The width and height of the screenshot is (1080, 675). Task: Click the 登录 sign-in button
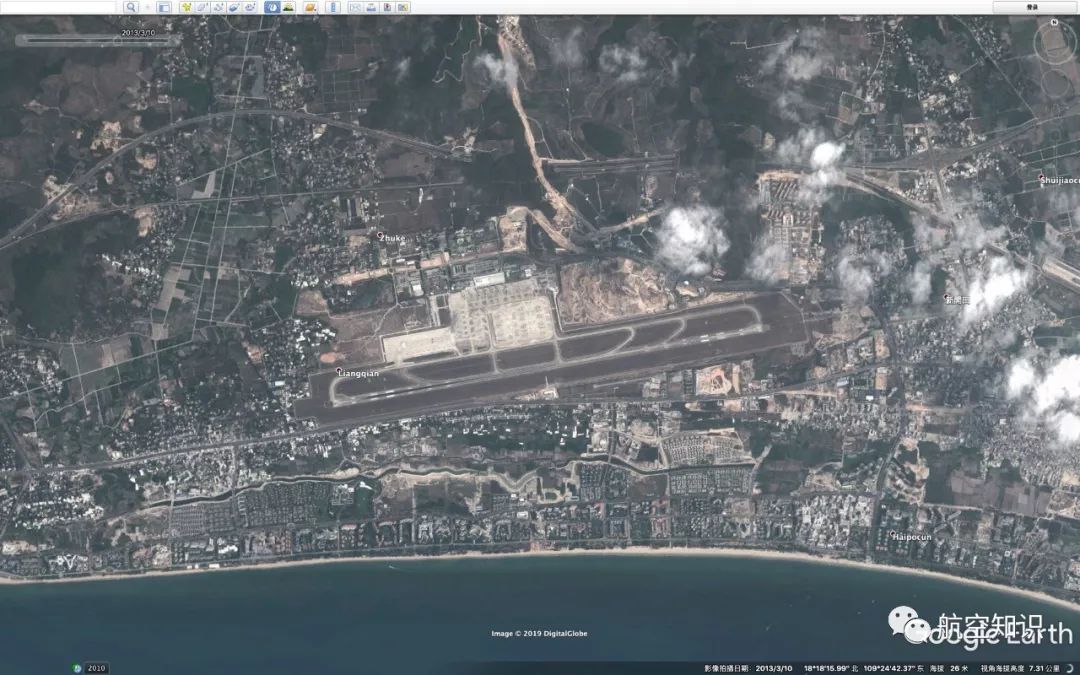coord(1032,7)
